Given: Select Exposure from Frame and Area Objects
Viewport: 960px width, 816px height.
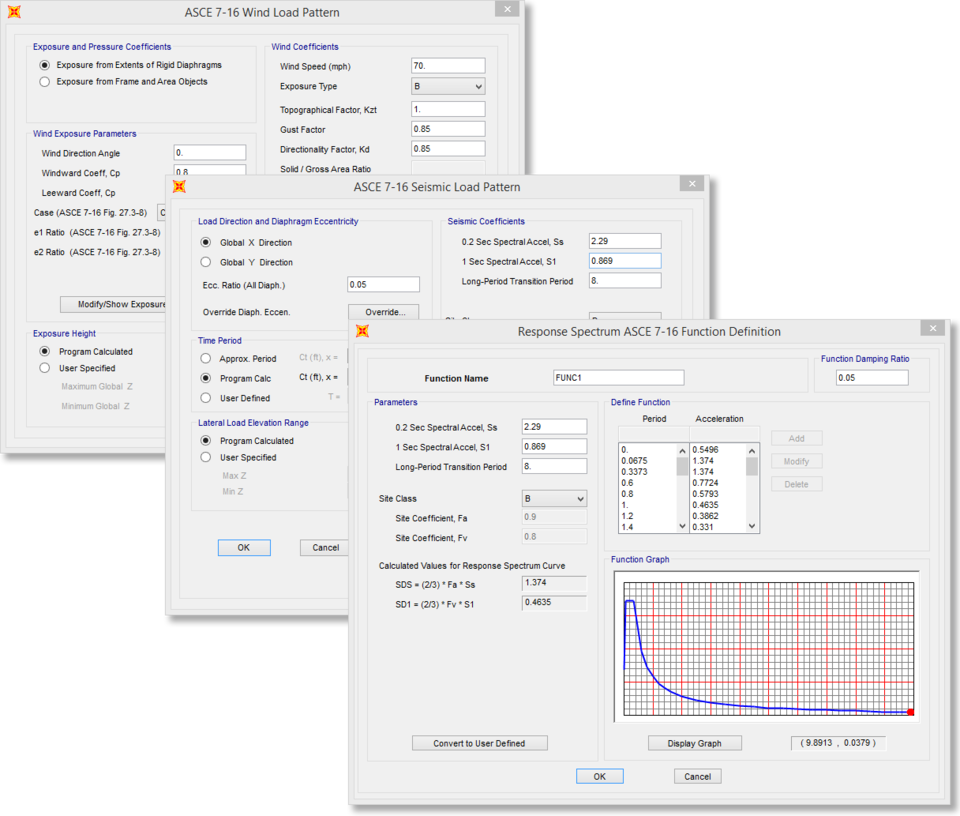Looking at the screenshot, I should 45,82.
